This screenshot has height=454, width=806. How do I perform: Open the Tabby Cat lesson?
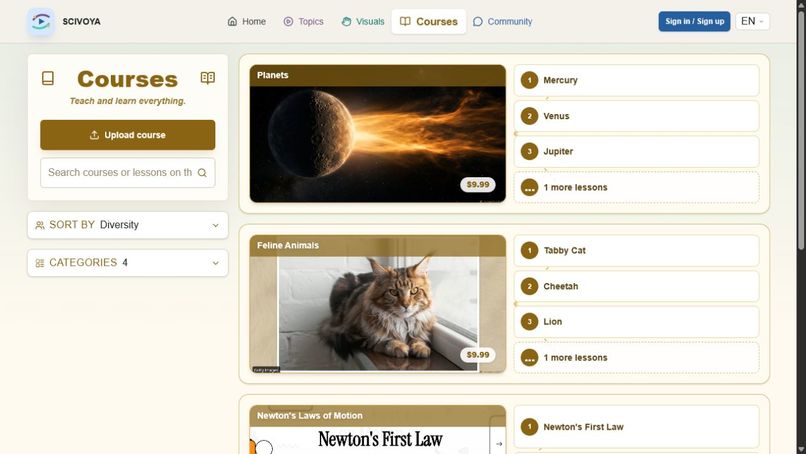[636, 250]
